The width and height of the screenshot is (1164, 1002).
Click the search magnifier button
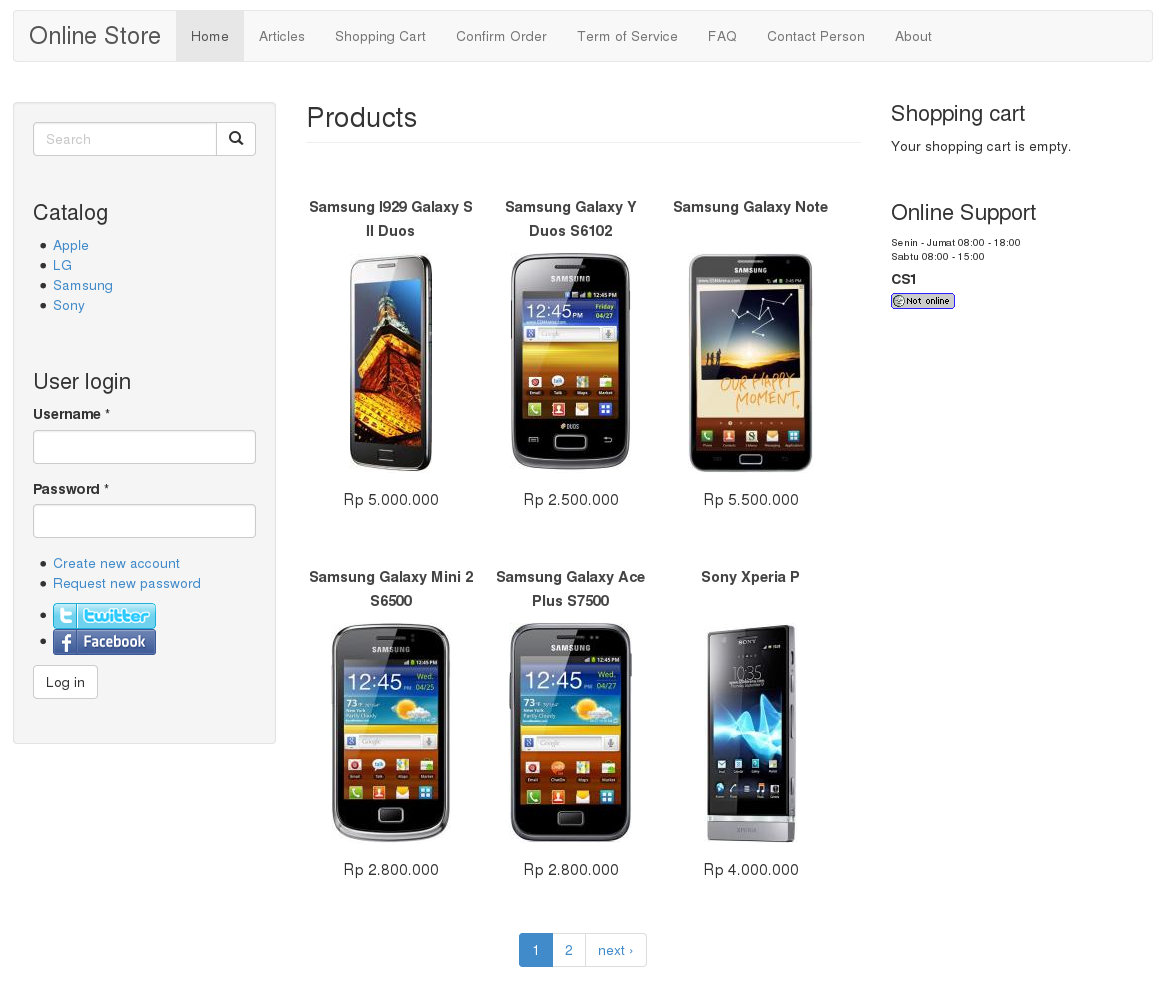[236, 139]
